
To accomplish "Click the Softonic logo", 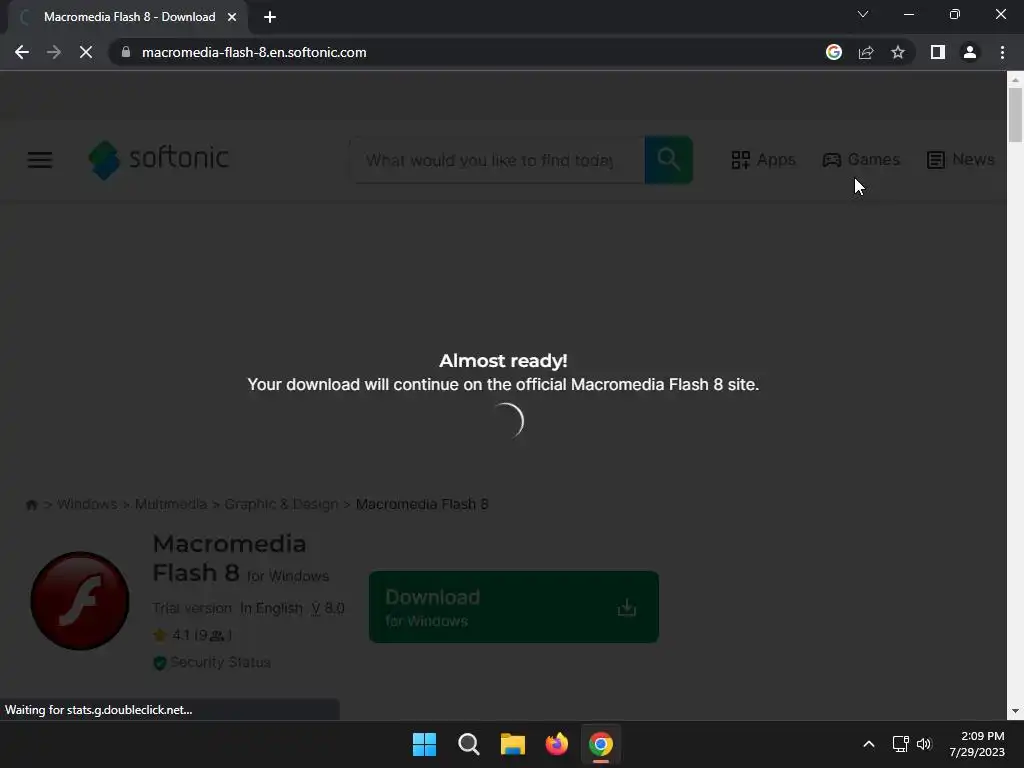I will [159, 159].
